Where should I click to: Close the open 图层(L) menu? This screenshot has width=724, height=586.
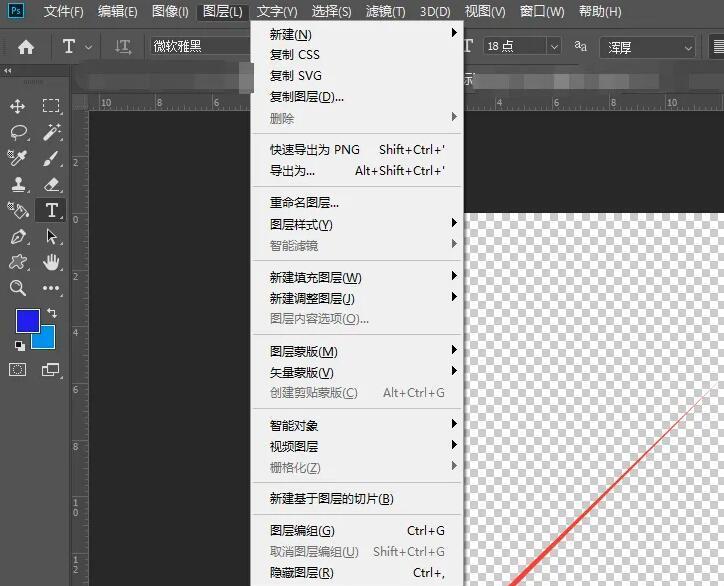point(223,11)
